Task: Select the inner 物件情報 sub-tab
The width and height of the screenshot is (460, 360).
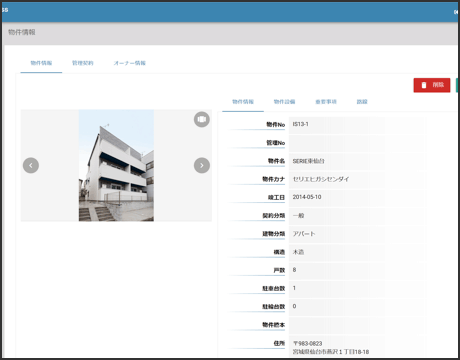Action: (243, 102)
